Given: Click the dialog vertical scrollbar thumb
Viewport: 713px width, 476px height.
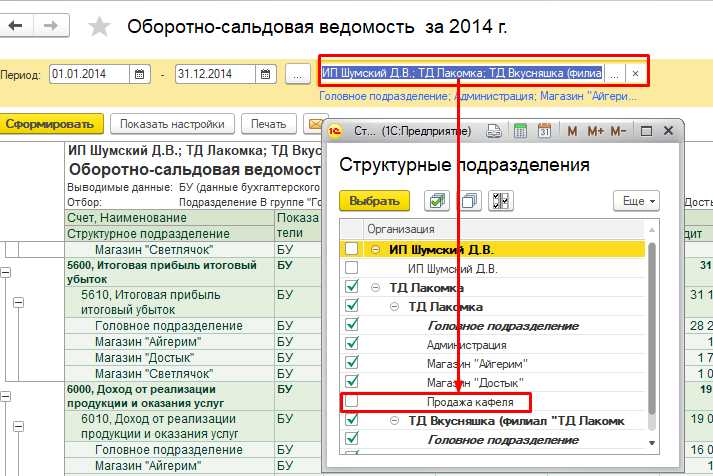Looking at the screenshot, I should (x=652, y=328).
